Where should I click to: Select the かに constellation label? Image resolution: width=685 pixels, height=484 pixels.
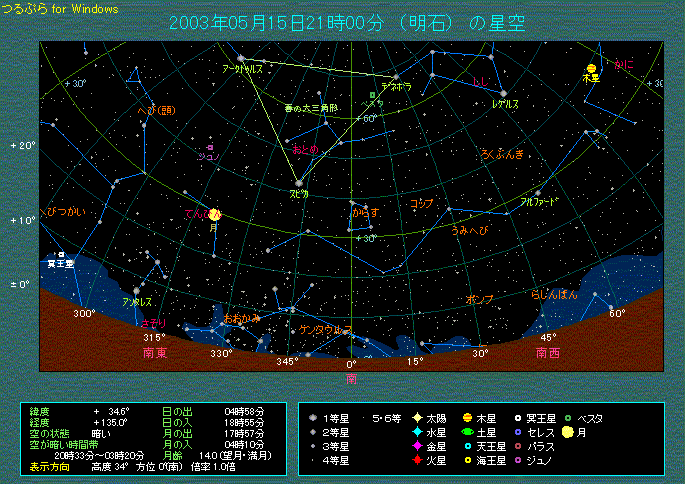tap(623, 65)
